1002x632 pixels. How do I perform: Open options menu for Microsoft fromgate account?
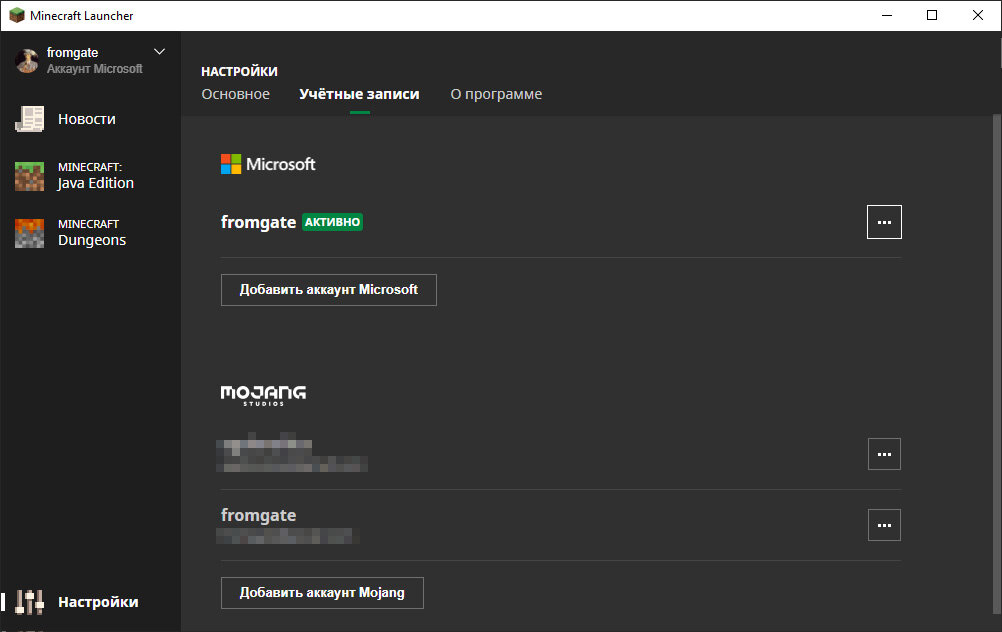[x=884, y=222]
